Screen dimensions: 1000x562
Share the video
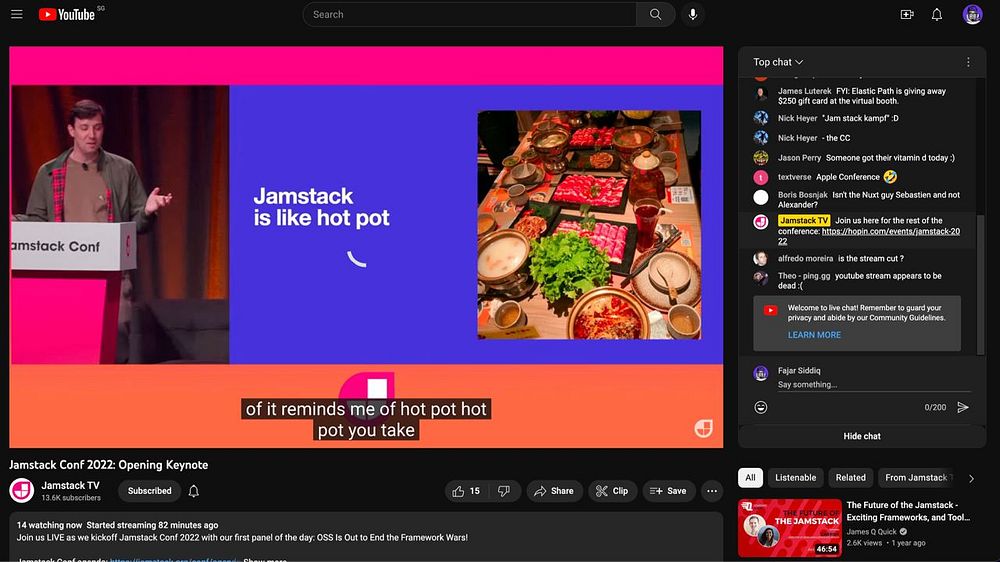(554, 491)
